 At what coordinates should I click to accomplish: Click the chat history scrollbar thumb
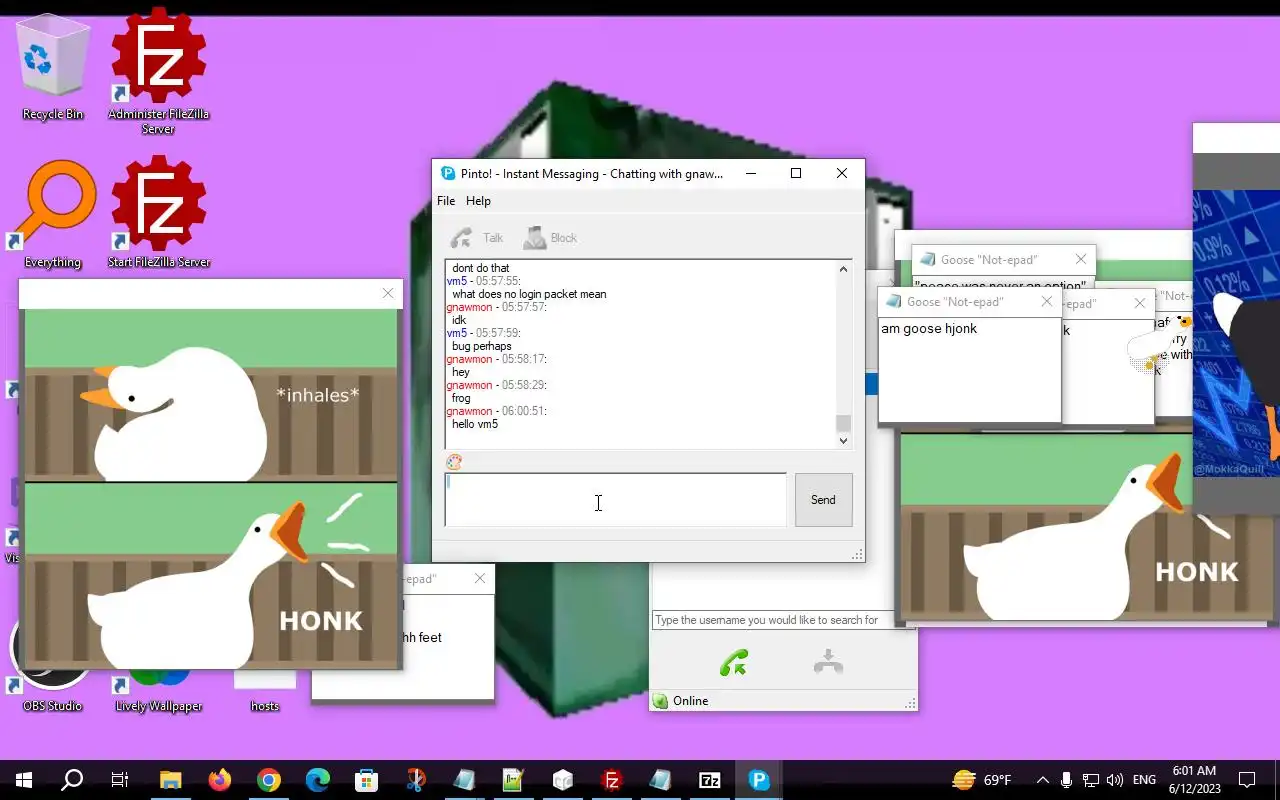(843, 423)
